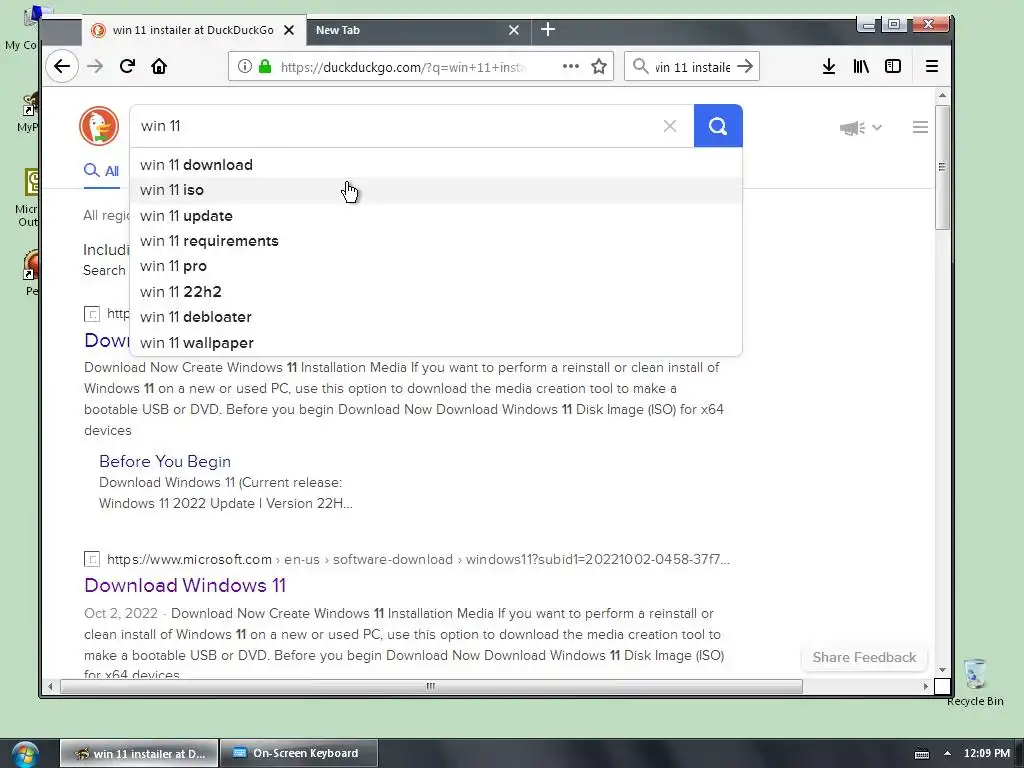The image size is (1024, 768).
Task: Click the scroll right arrow
Action: click(925, 686)
